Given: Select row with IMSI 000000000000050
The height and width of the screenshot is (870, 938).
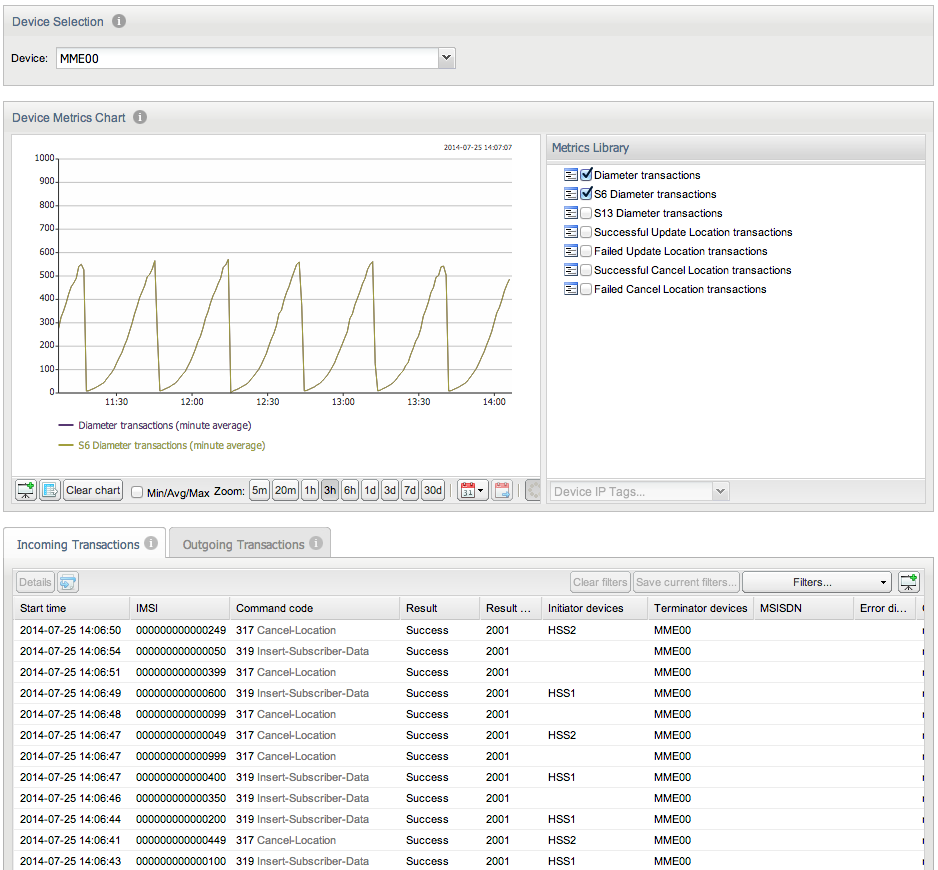Looking at the screenshot, I should tap(468, 651).
